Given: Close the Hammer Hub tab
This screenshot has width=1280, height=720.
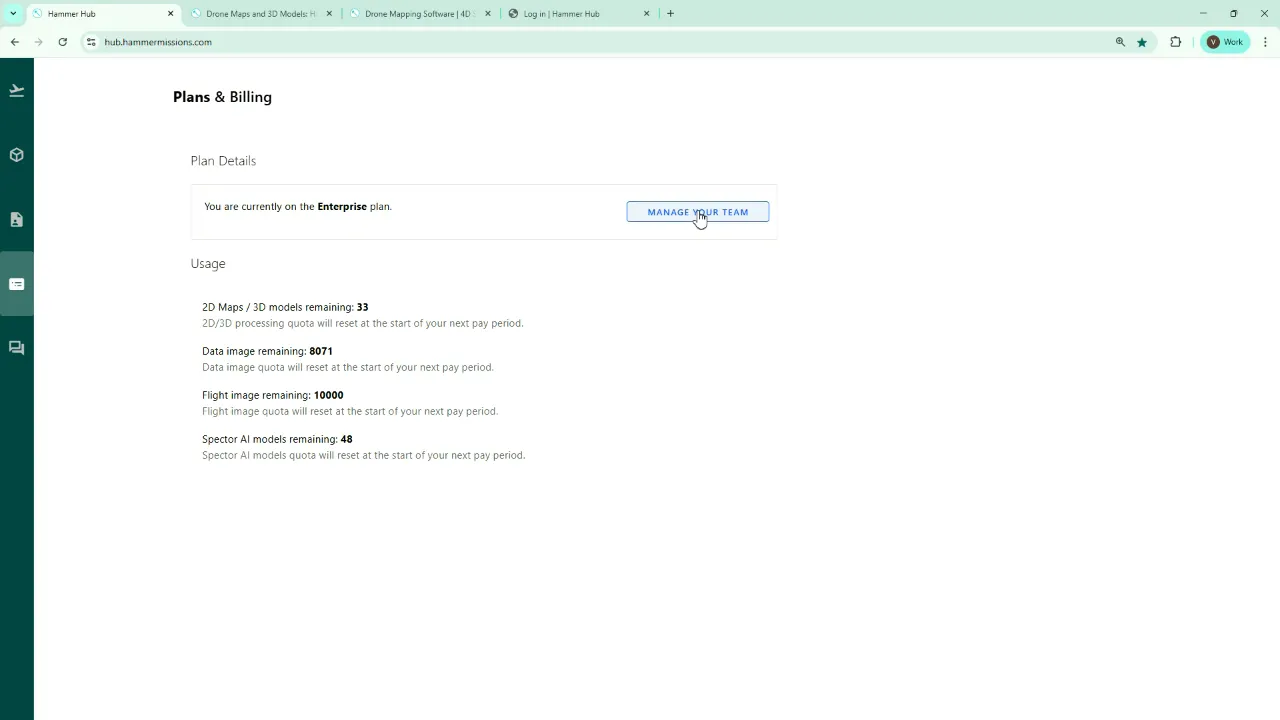Looking at the screenshot, I should point(170,14).
